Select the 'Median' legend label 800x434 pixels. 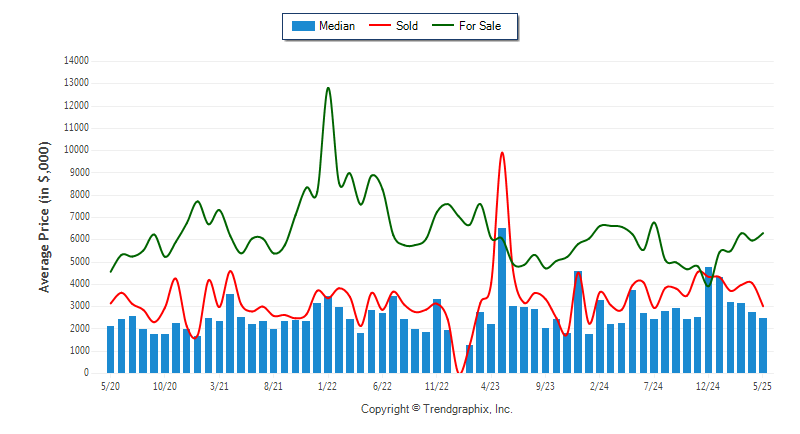tap(337, 26)
